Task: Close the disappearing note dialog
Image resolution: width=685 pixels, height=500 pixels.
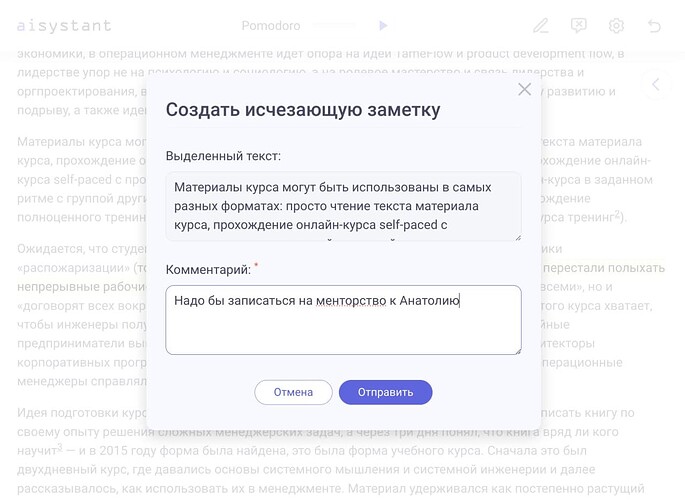Action: tap(524, 90)
